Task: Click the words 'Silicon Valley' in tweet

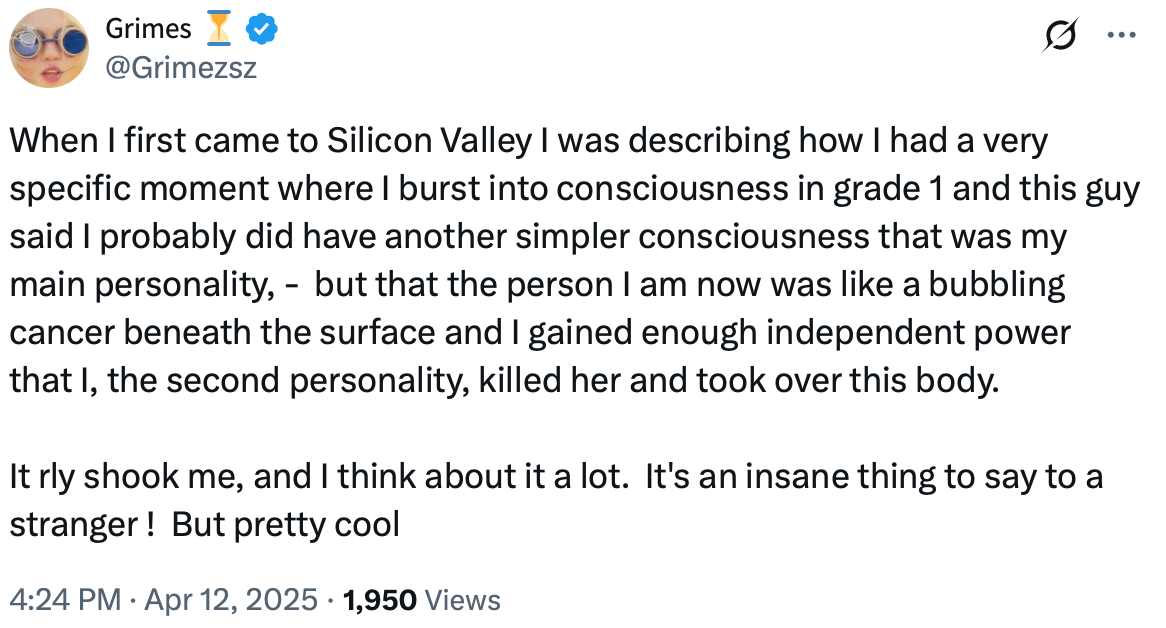Action: click(429, 141)
